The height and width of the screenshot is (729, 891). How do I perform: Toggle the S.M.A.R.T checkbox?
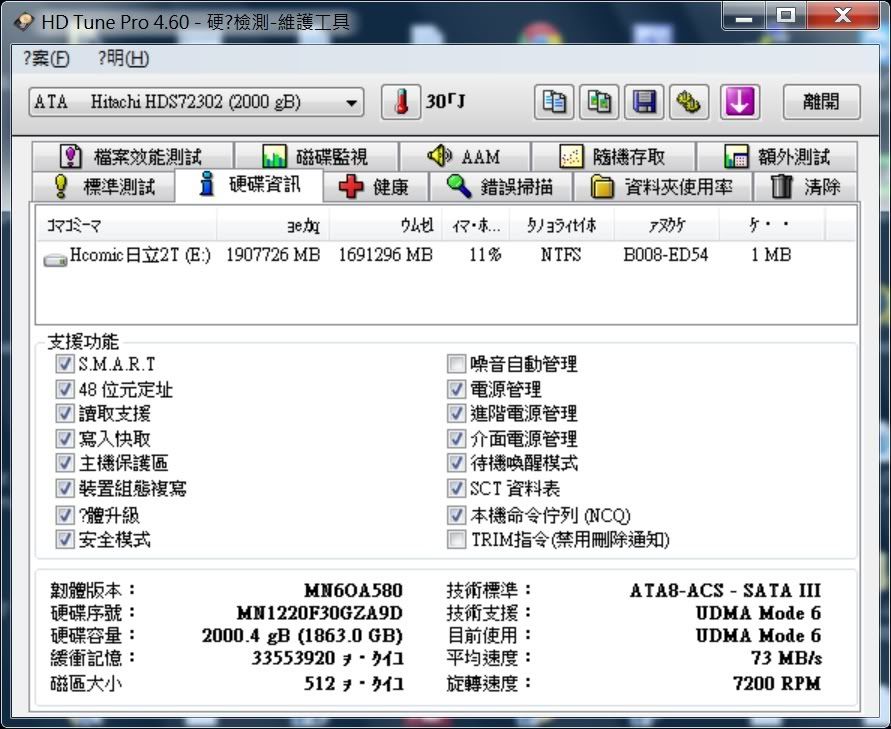(64, 364)
